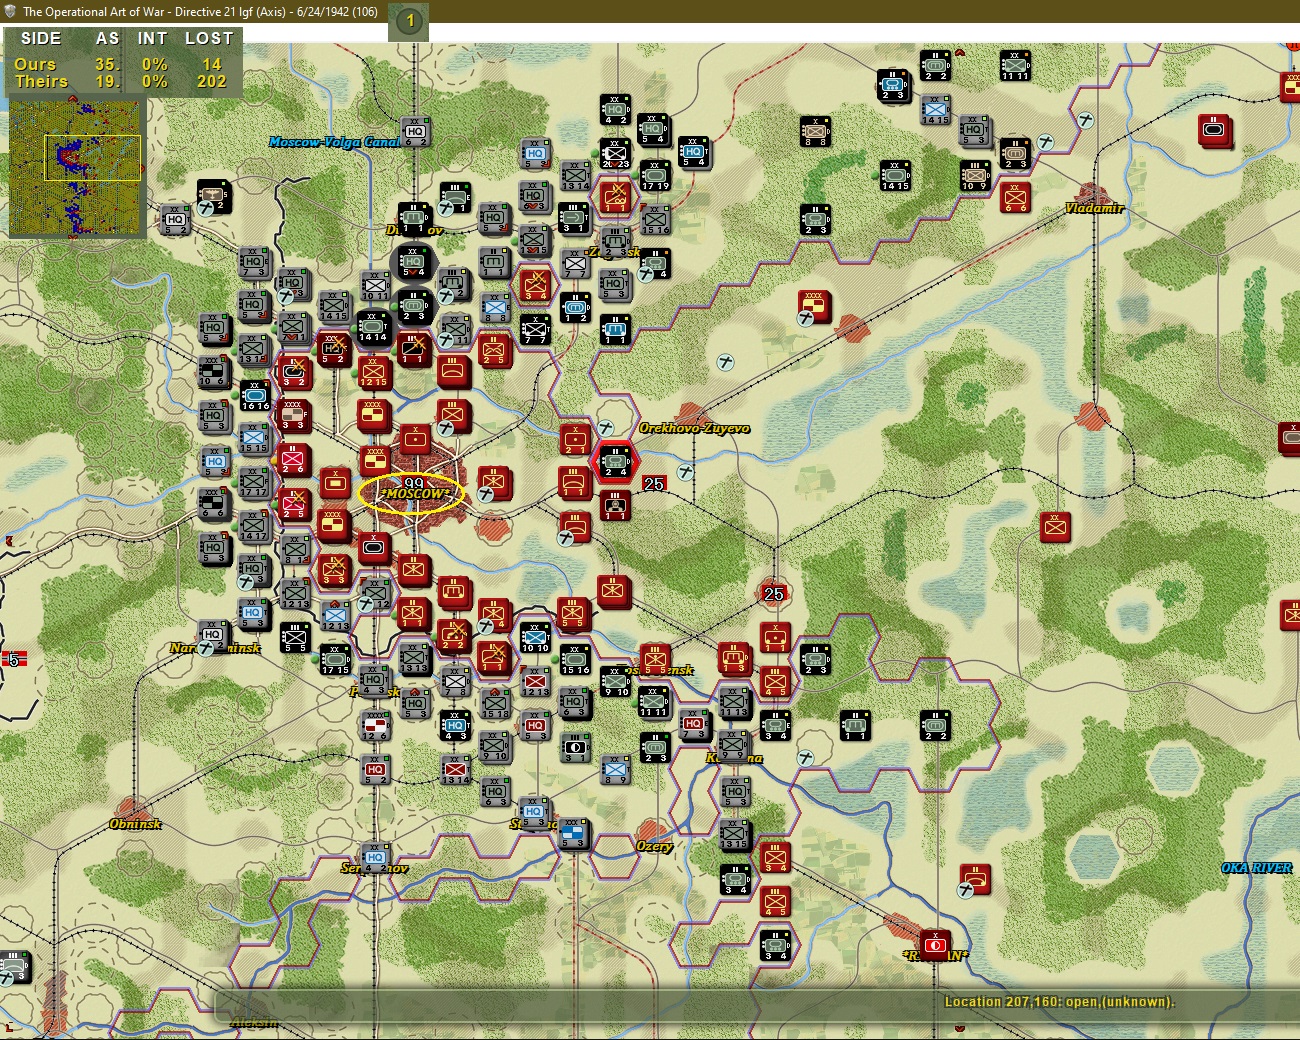Select the Moscow objective circled in yellow
This screenshot has height=1040, width=1300.
point(413,493)
